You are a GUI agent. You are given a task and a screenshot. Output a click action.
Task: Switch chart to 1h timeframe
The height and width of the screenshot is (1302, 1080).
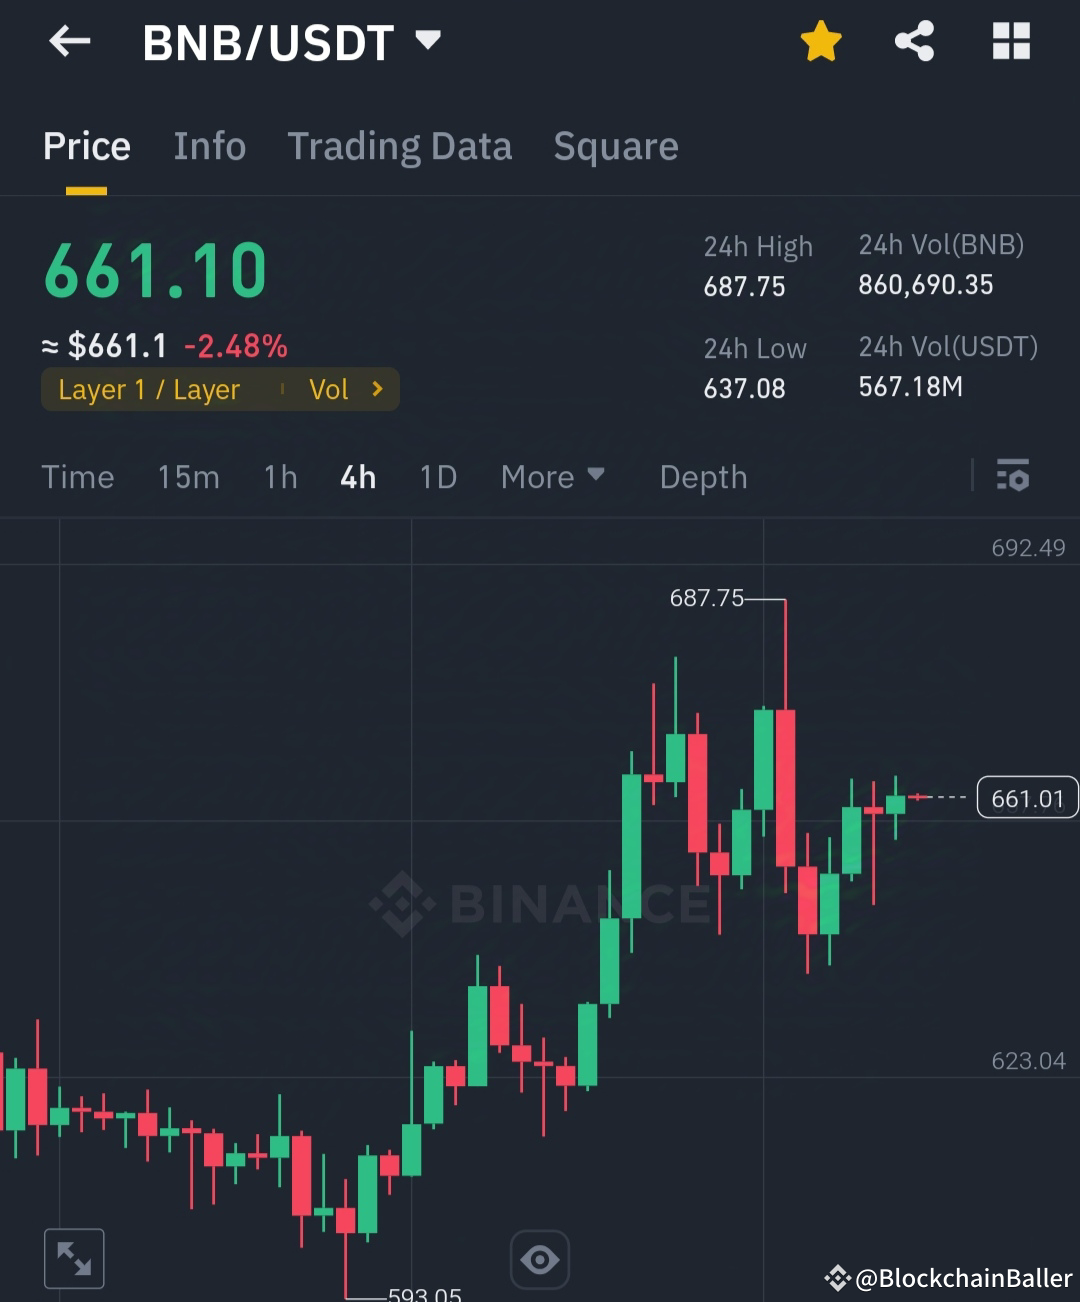[x=280, y=477]
